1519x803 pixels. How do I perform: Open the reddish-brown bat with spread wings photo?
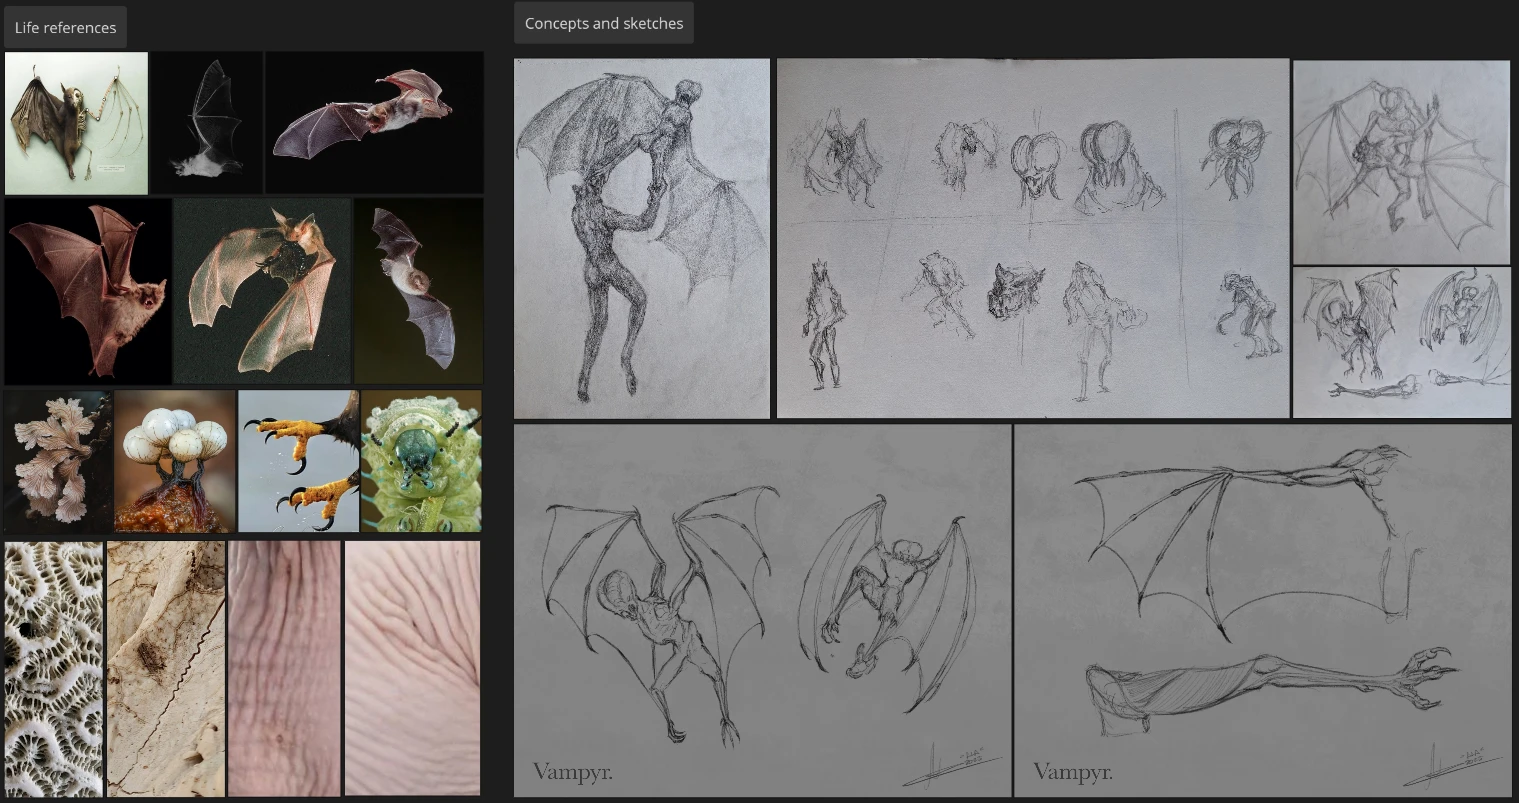point(88,291)
